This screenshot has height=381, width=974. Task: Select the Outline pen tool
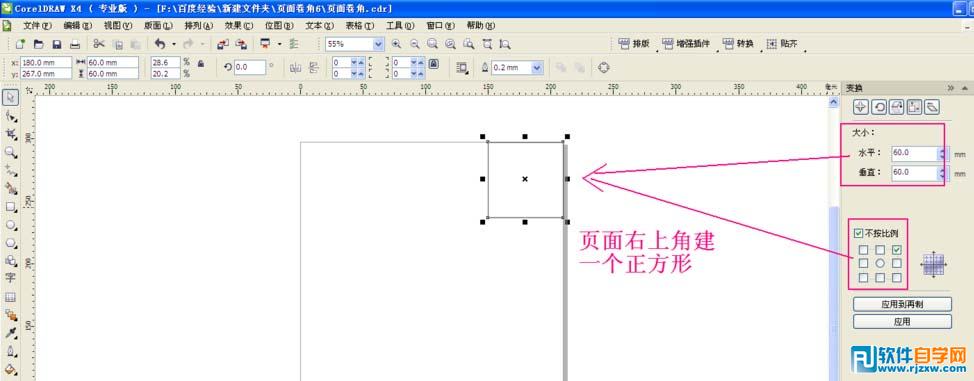tap(11, 352)
